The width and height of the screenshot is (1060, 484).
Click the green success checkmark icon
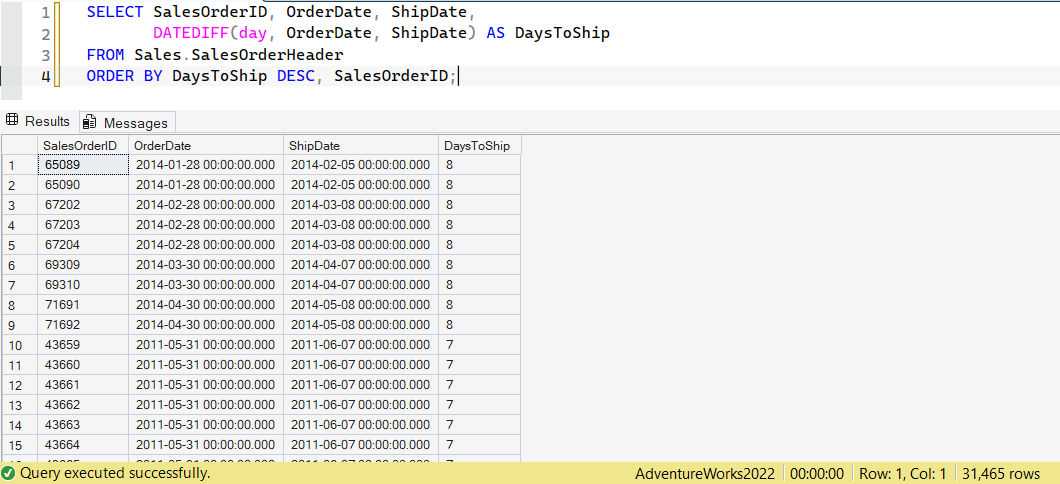point(8,473)
